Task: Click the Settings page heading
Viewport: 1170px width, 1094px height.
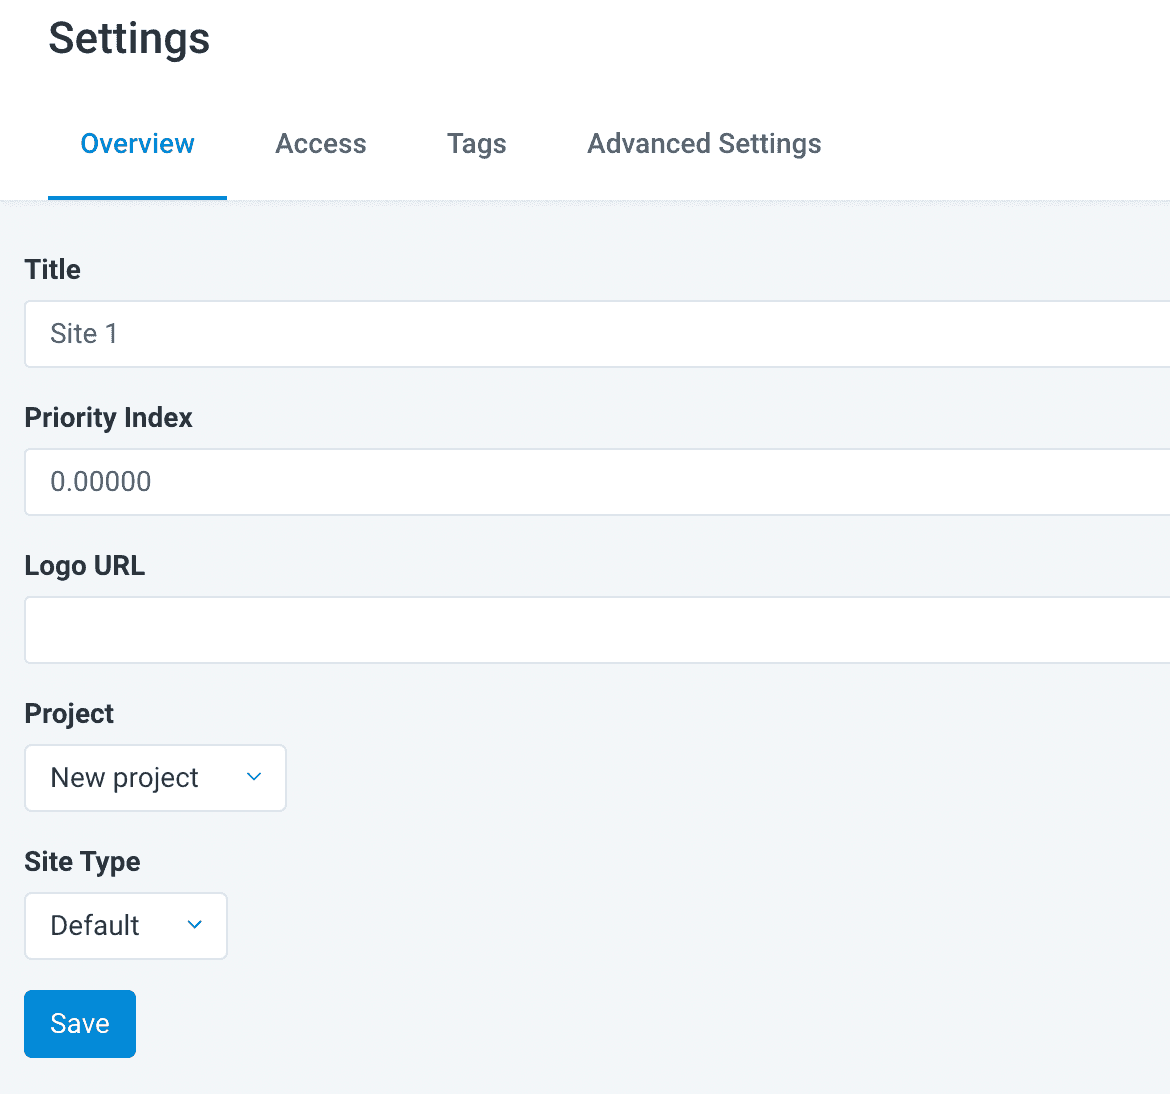Action: [x=129, y=39]
